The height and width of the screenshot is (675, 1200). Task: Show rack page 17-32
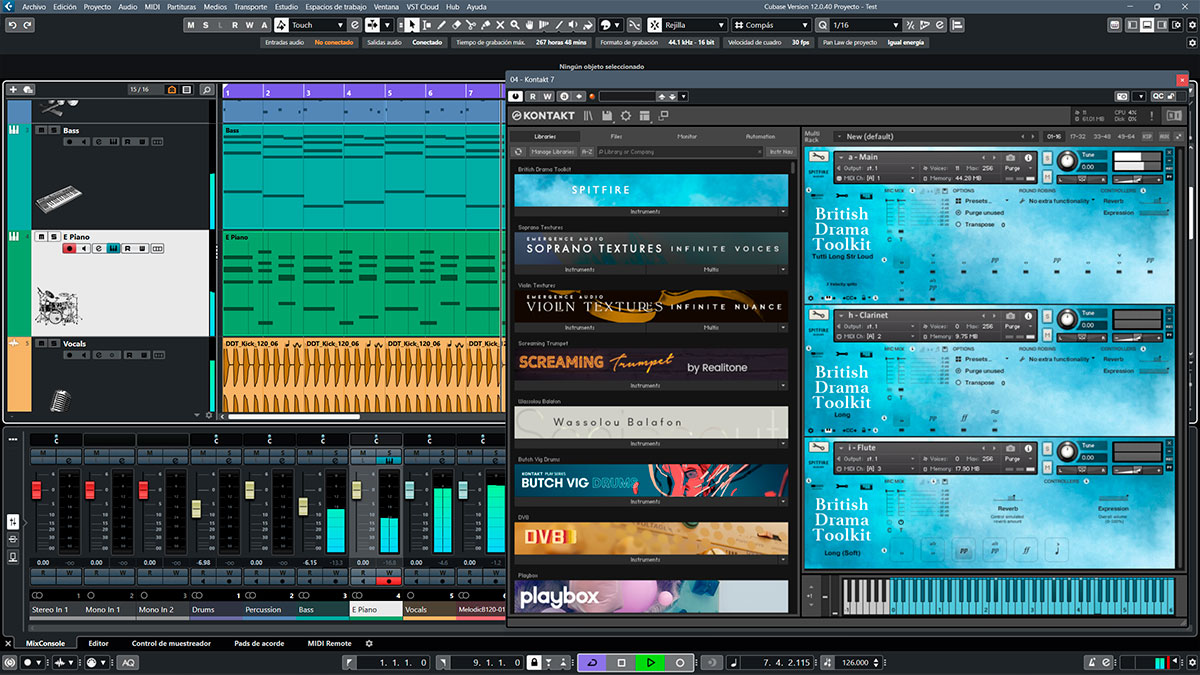pyautogui.click(x=1077, y=136)
